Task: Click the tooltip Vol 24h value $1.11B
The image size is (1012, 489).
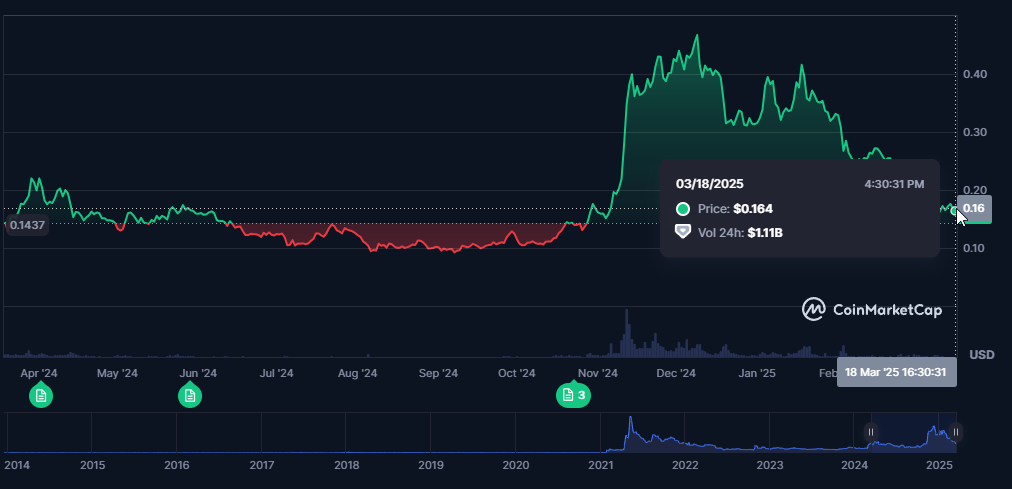Action: tap(765, 233)
